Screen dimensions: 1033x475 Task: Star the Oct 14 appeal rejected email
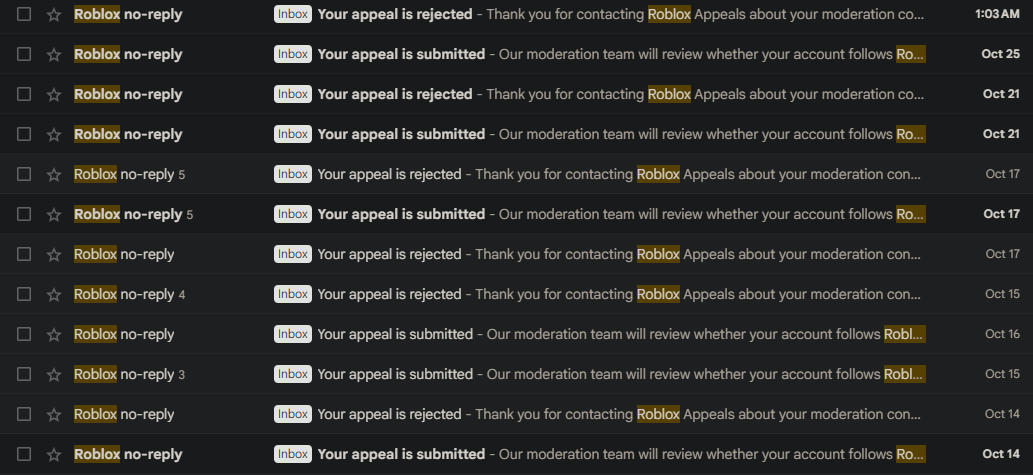coord(54,415)
